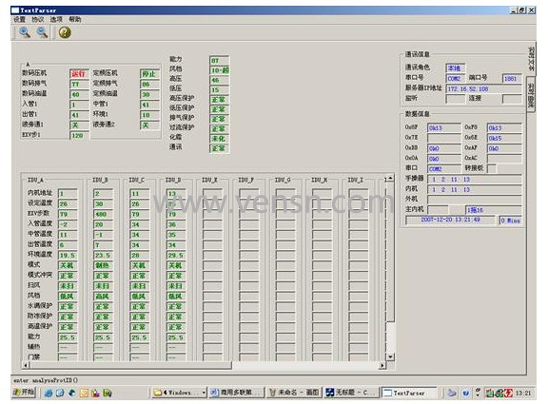Open the 未命名 - 画图 Paint taskbar item

tap(294, 392)
